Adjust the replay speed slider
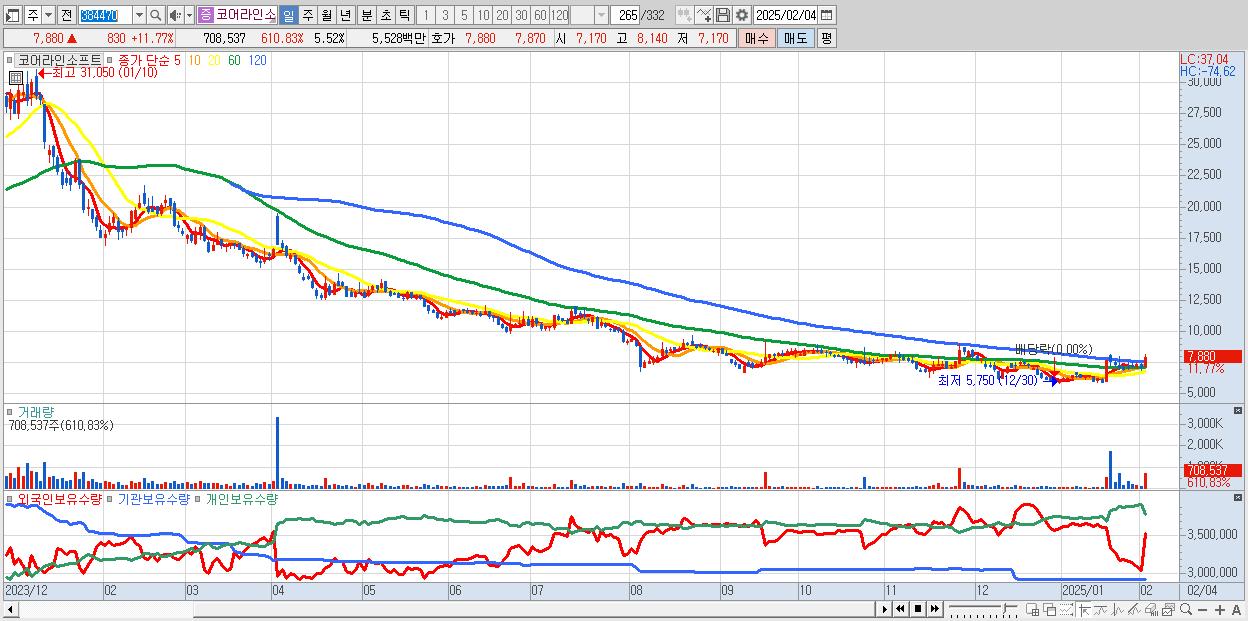The image size is (1248, 621). (1004, 607)
